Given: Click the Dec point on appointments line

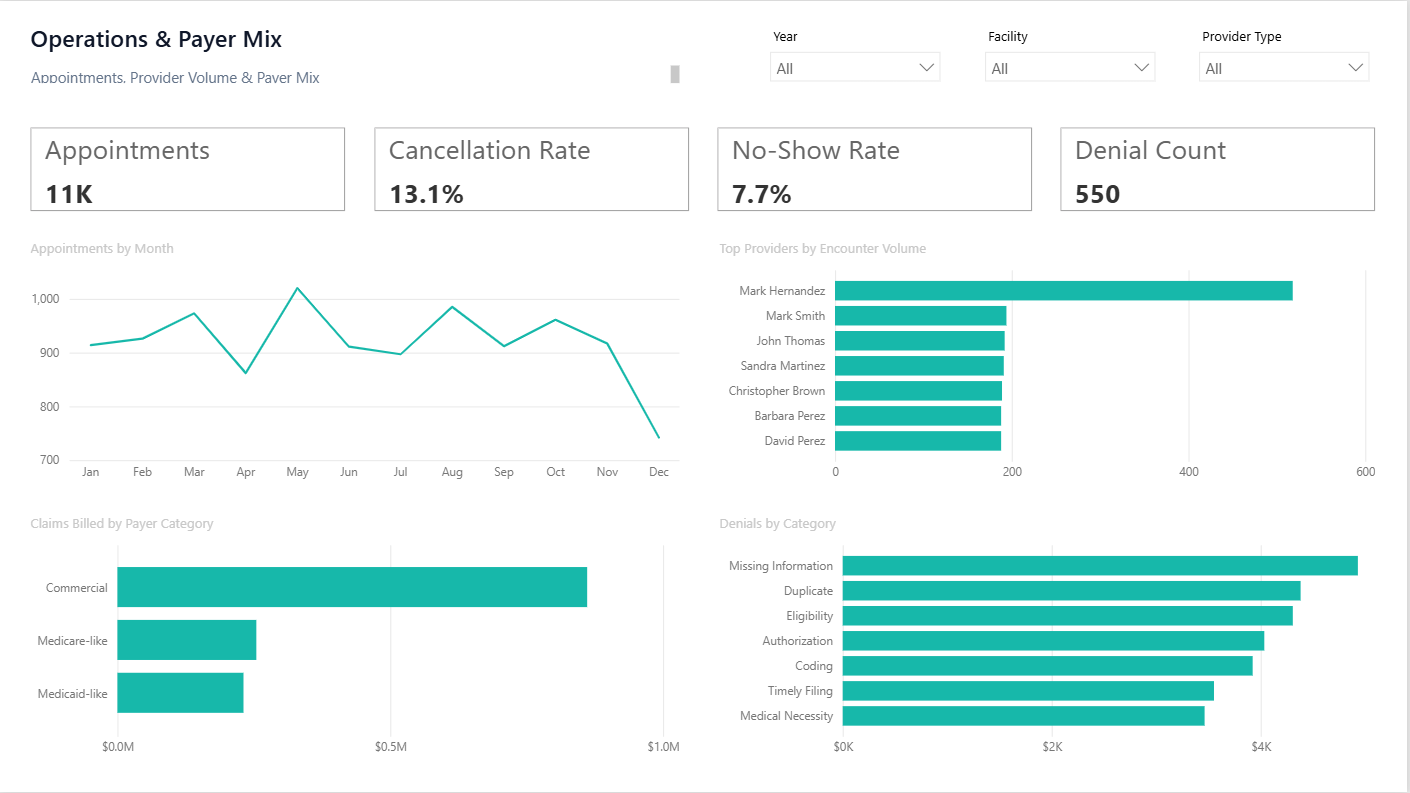Looking at the screenshot, I should (659, 438).
